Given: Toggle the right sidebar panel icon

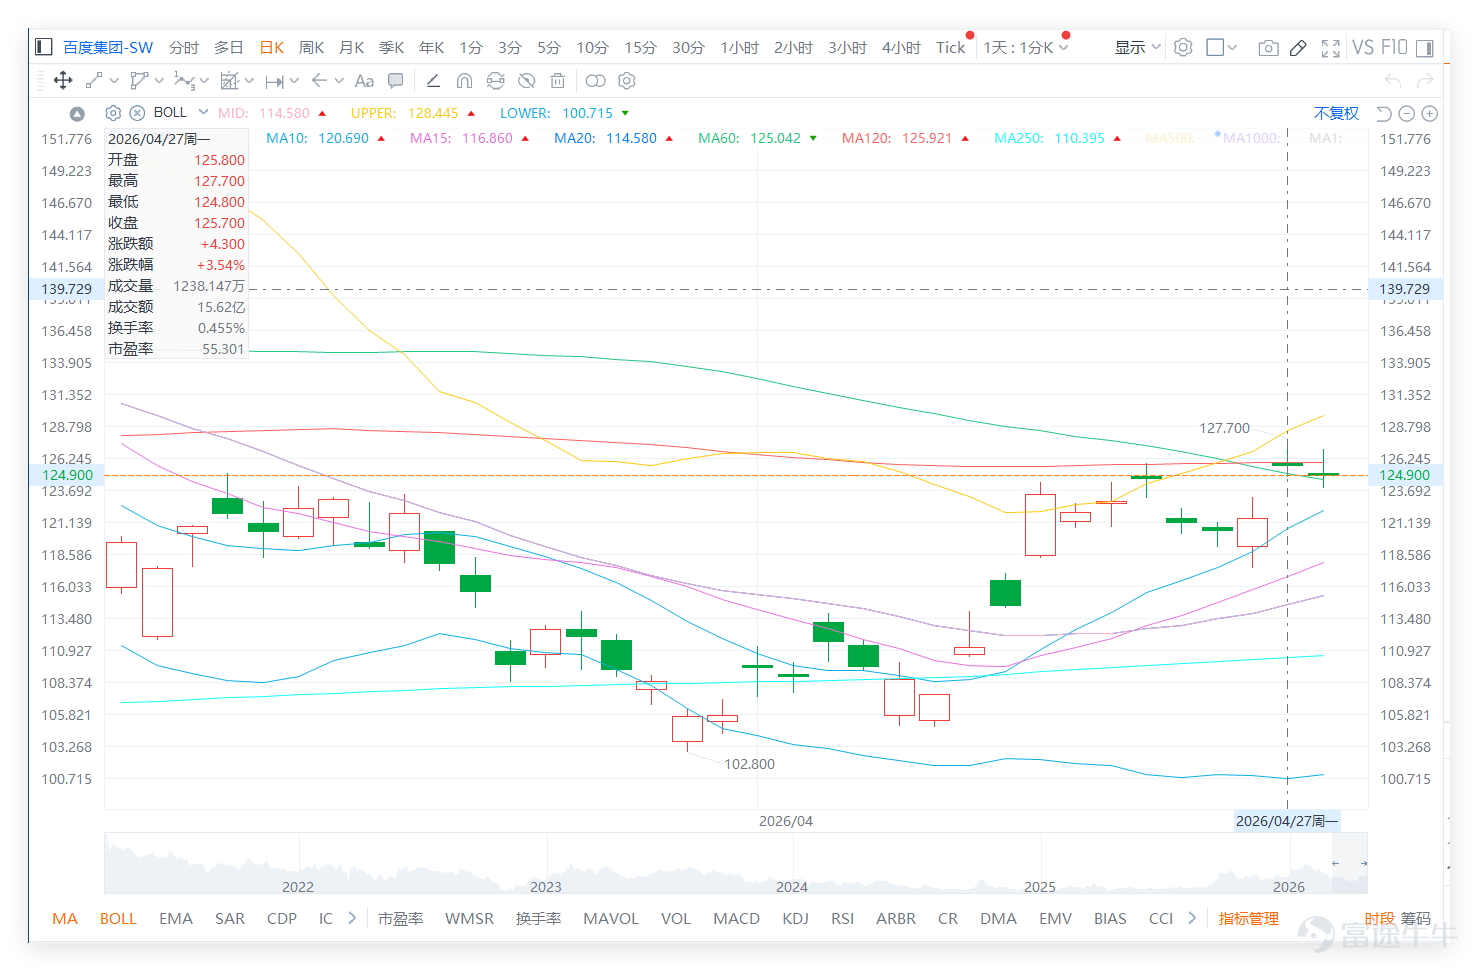Looking at the screenshot, I should point(1425,48).
